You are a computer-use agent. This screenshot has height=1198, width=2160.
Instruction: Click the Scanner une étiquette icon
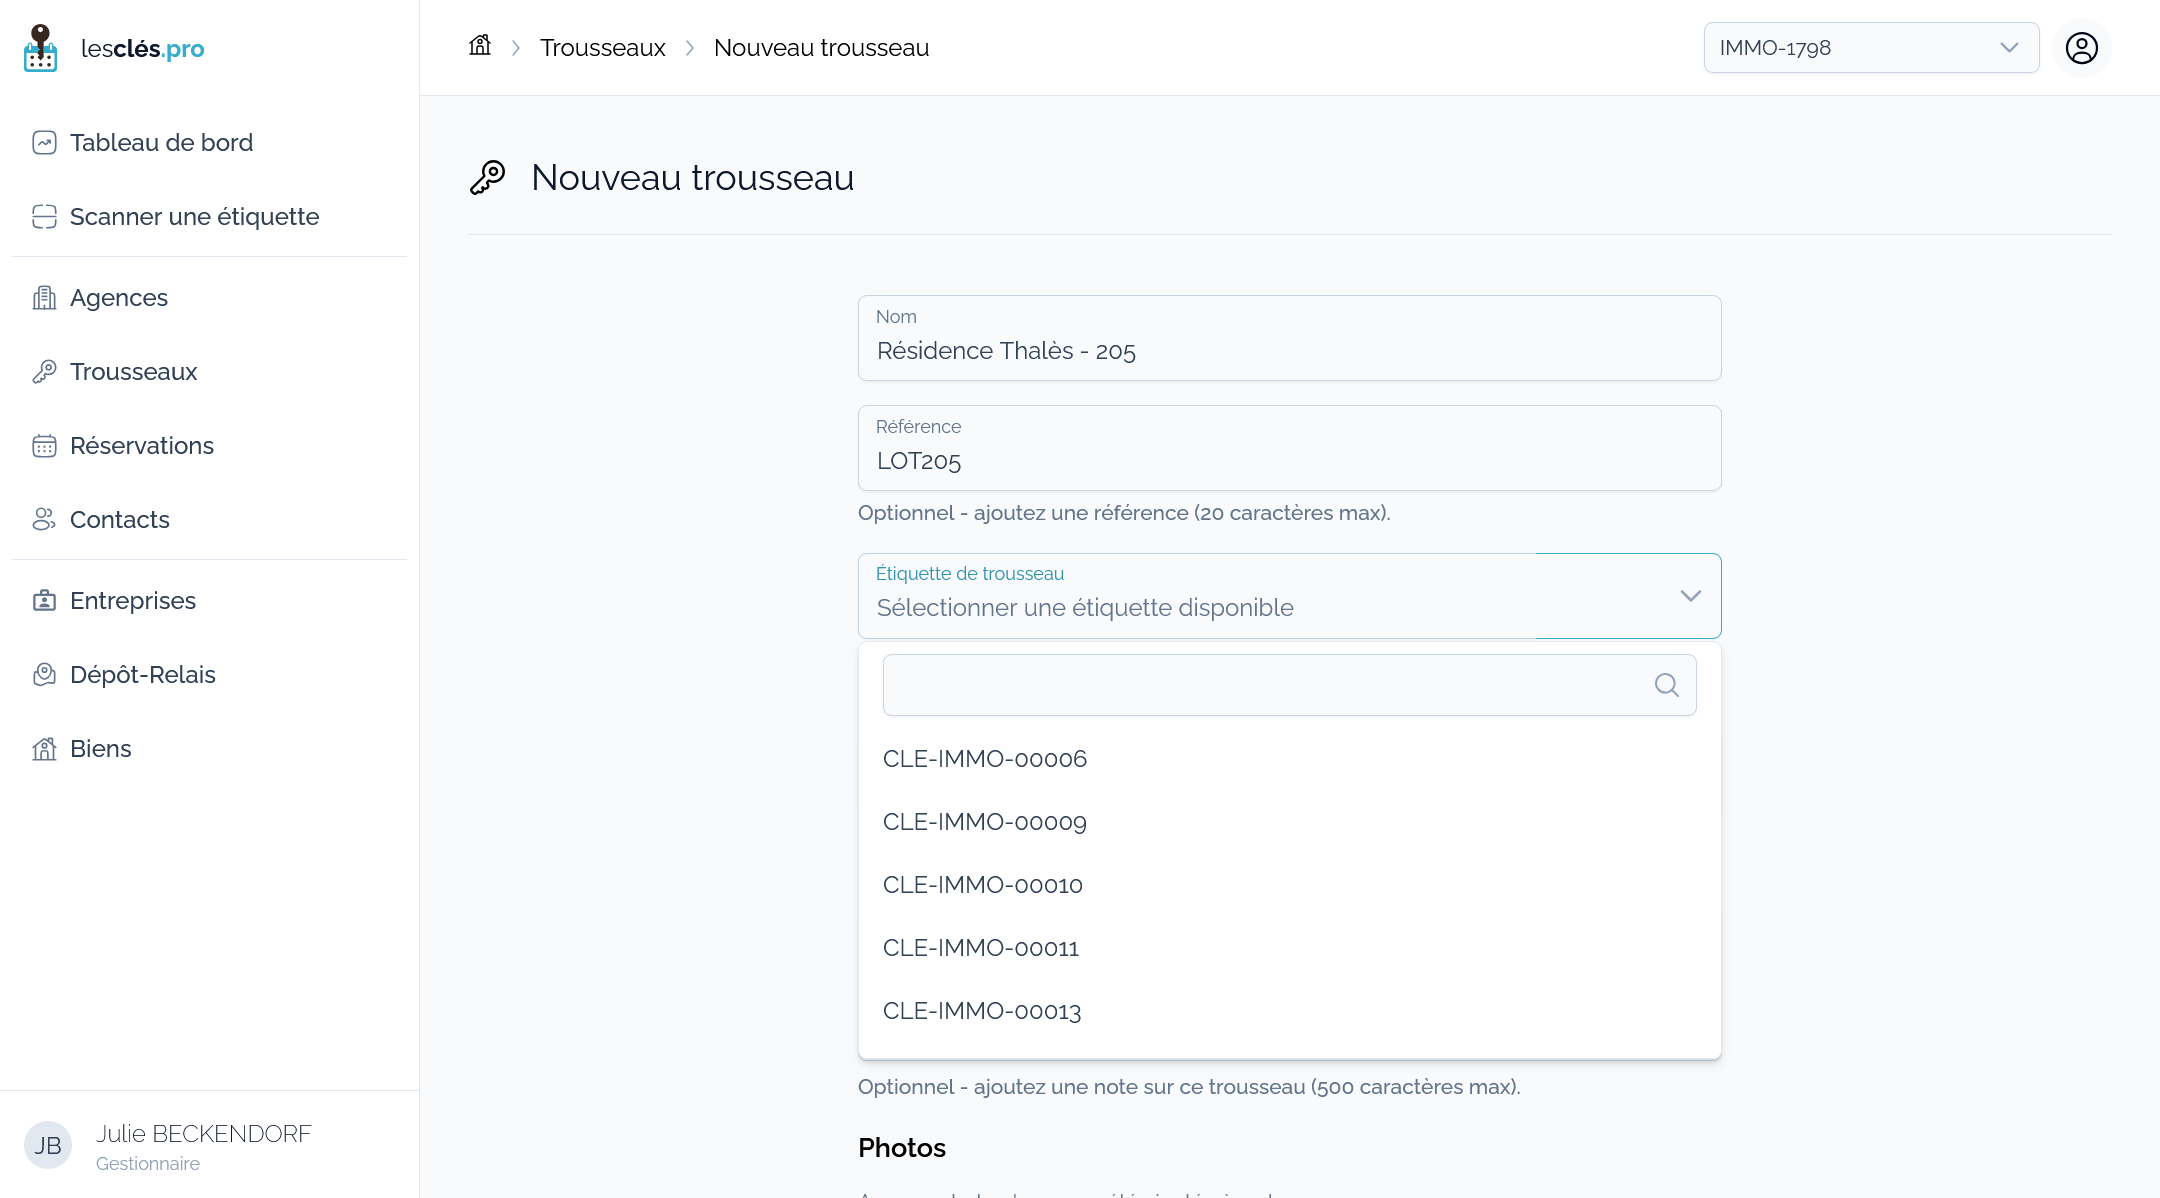(x=44, y=217)
